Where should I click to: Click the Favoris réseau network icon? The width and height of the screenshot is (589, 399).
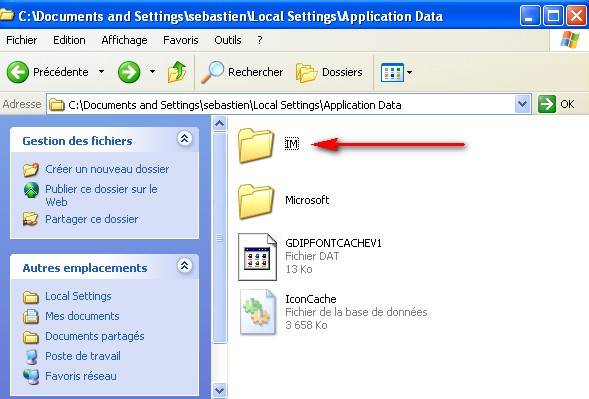pos(31,376)
